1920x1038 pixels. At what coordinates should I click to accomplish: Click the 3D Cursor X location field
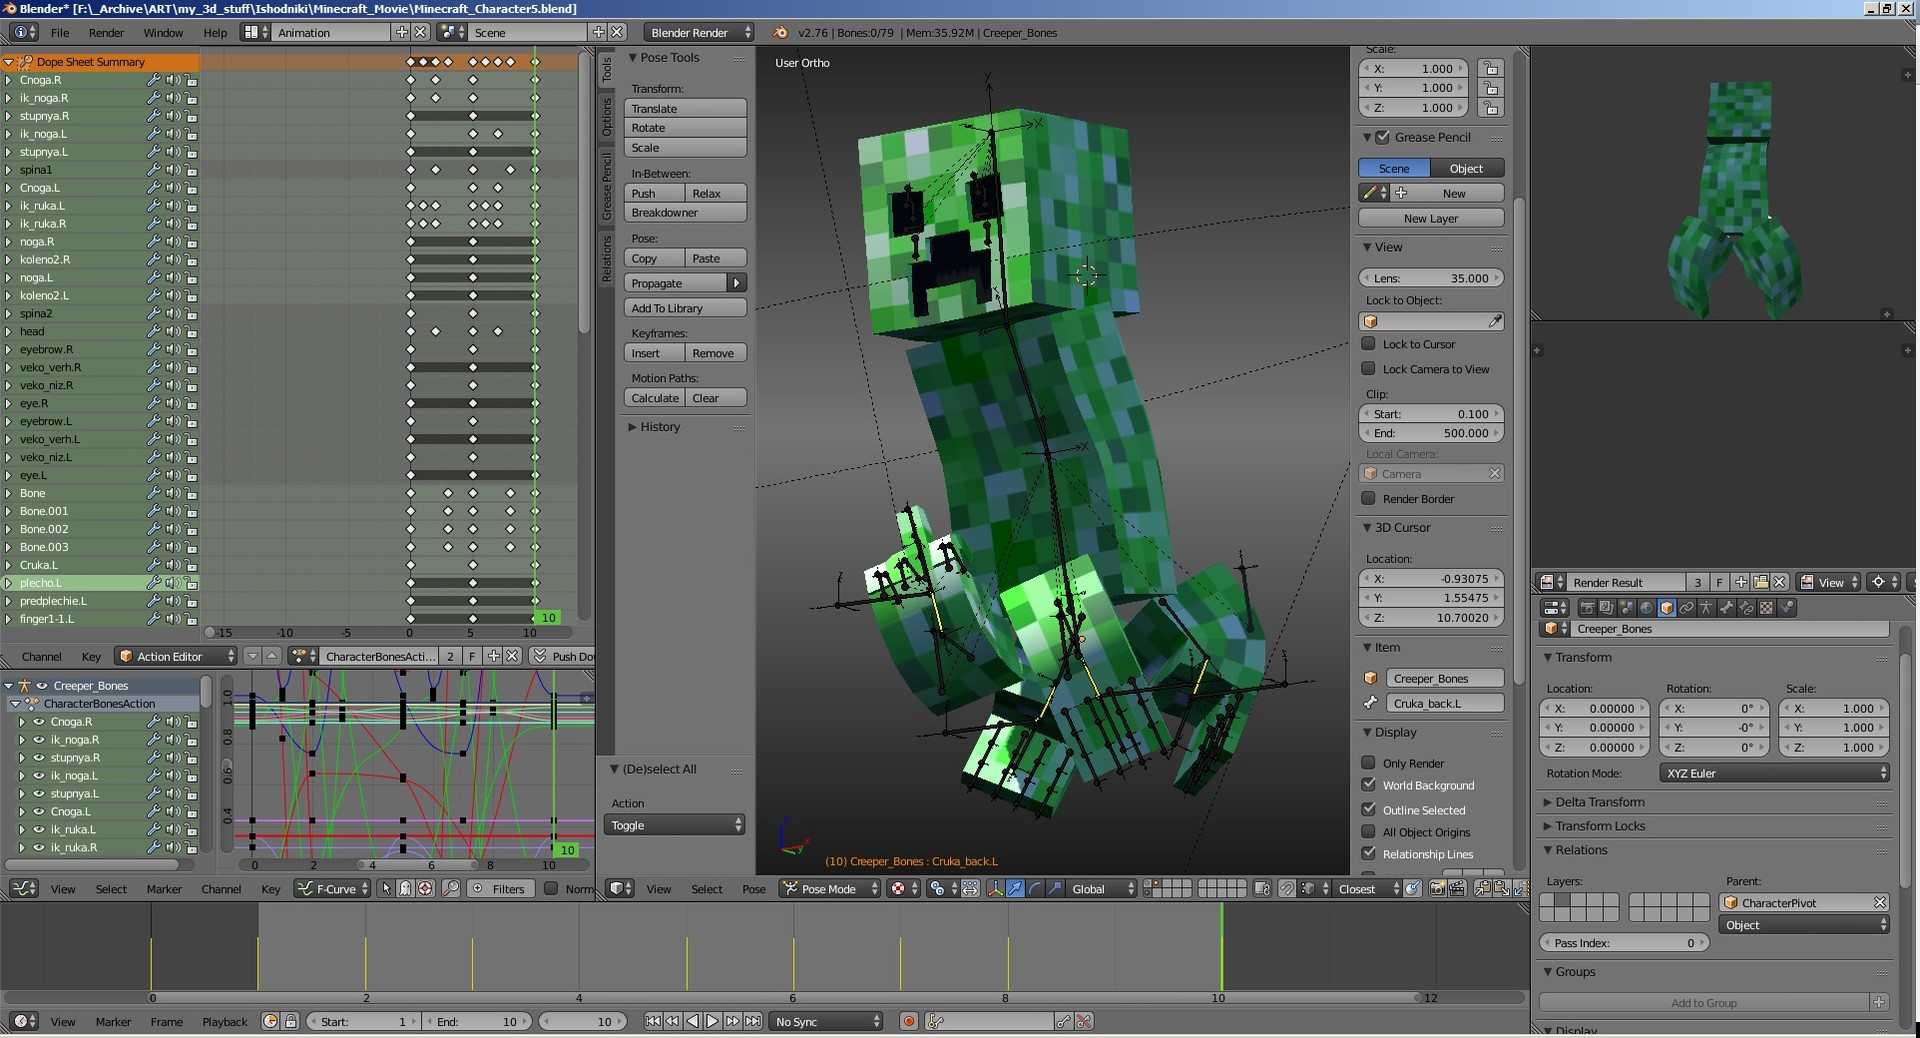[1431, 578]
